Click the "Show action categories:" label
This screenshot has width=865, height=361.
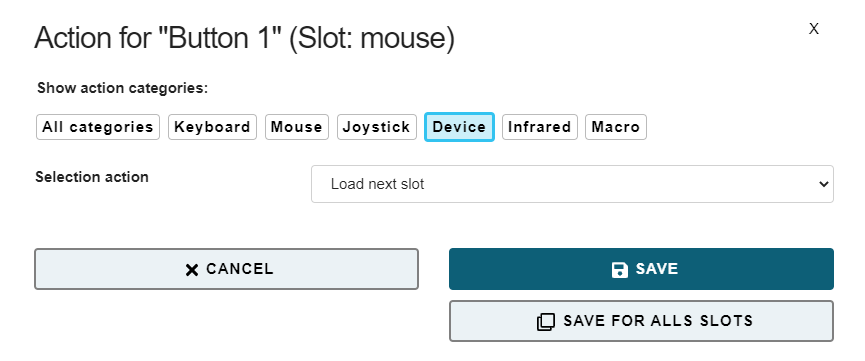click(x=122, y=88)
